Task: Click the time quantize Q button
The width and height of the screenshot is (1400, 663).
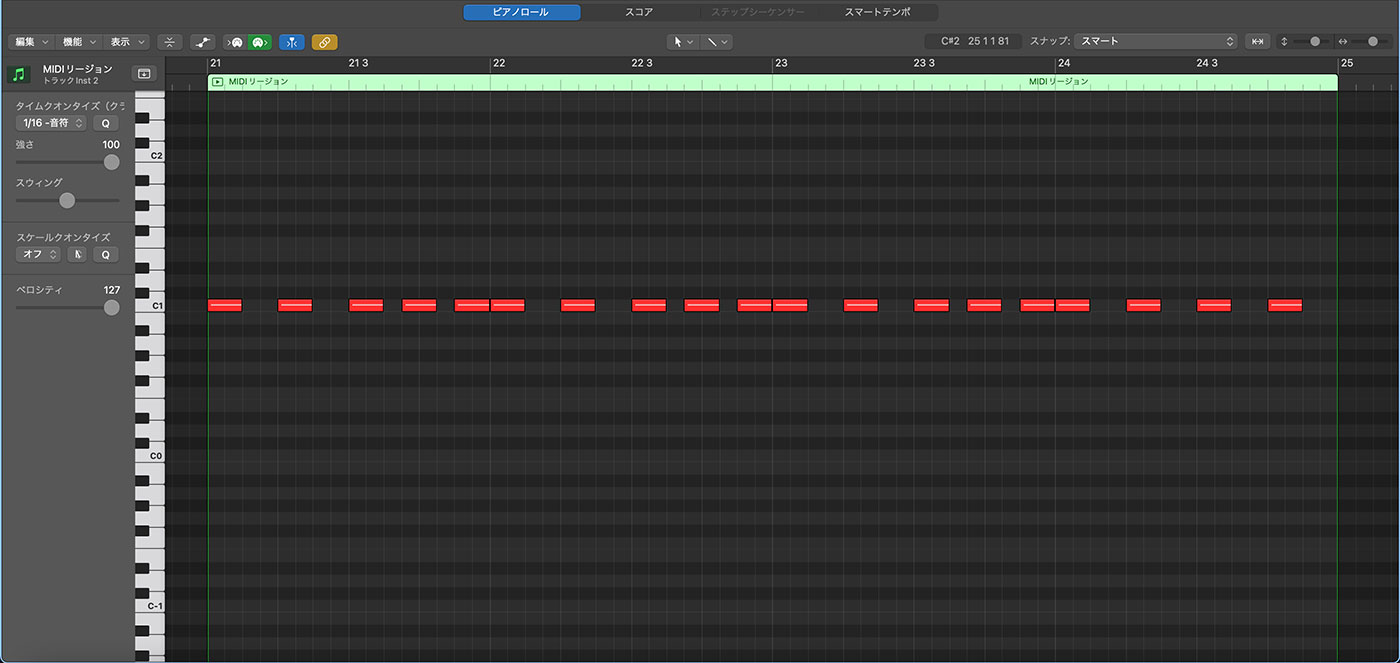Action: tap(105, 123)
